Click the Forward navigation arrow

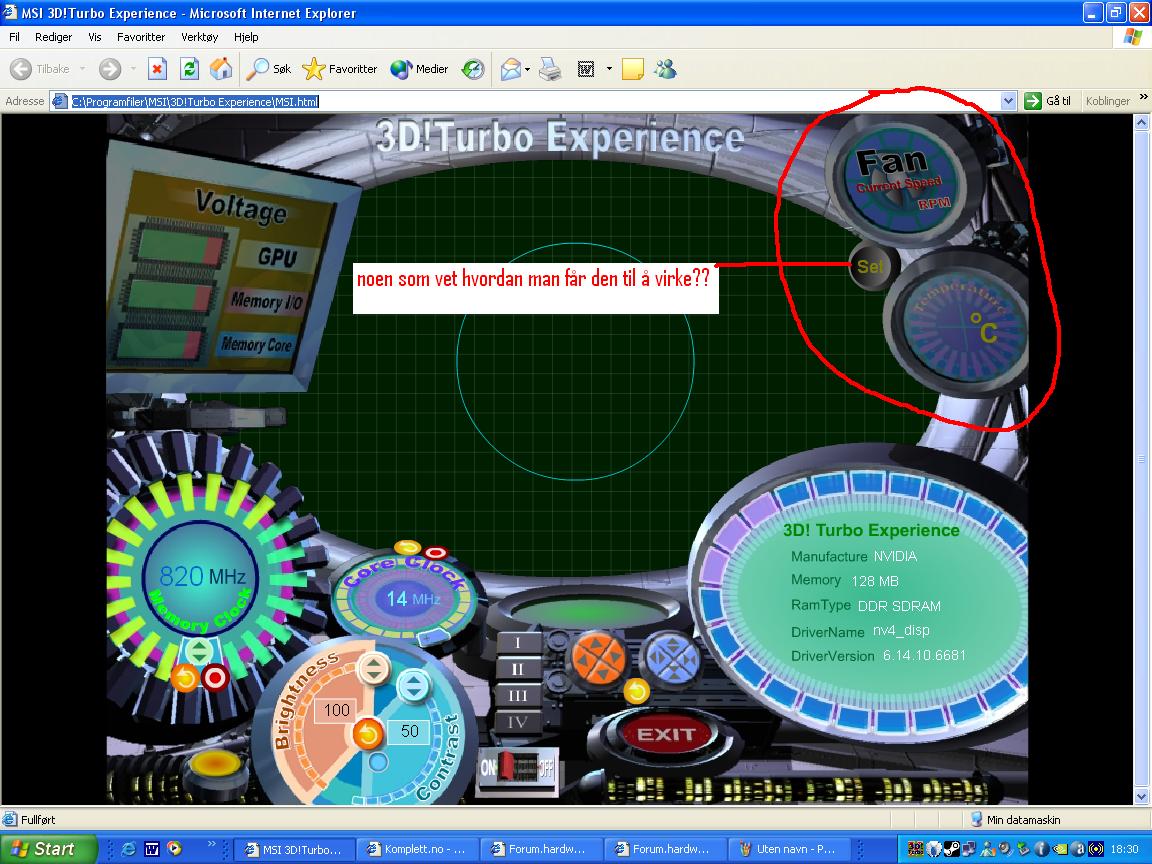(110, 69)
